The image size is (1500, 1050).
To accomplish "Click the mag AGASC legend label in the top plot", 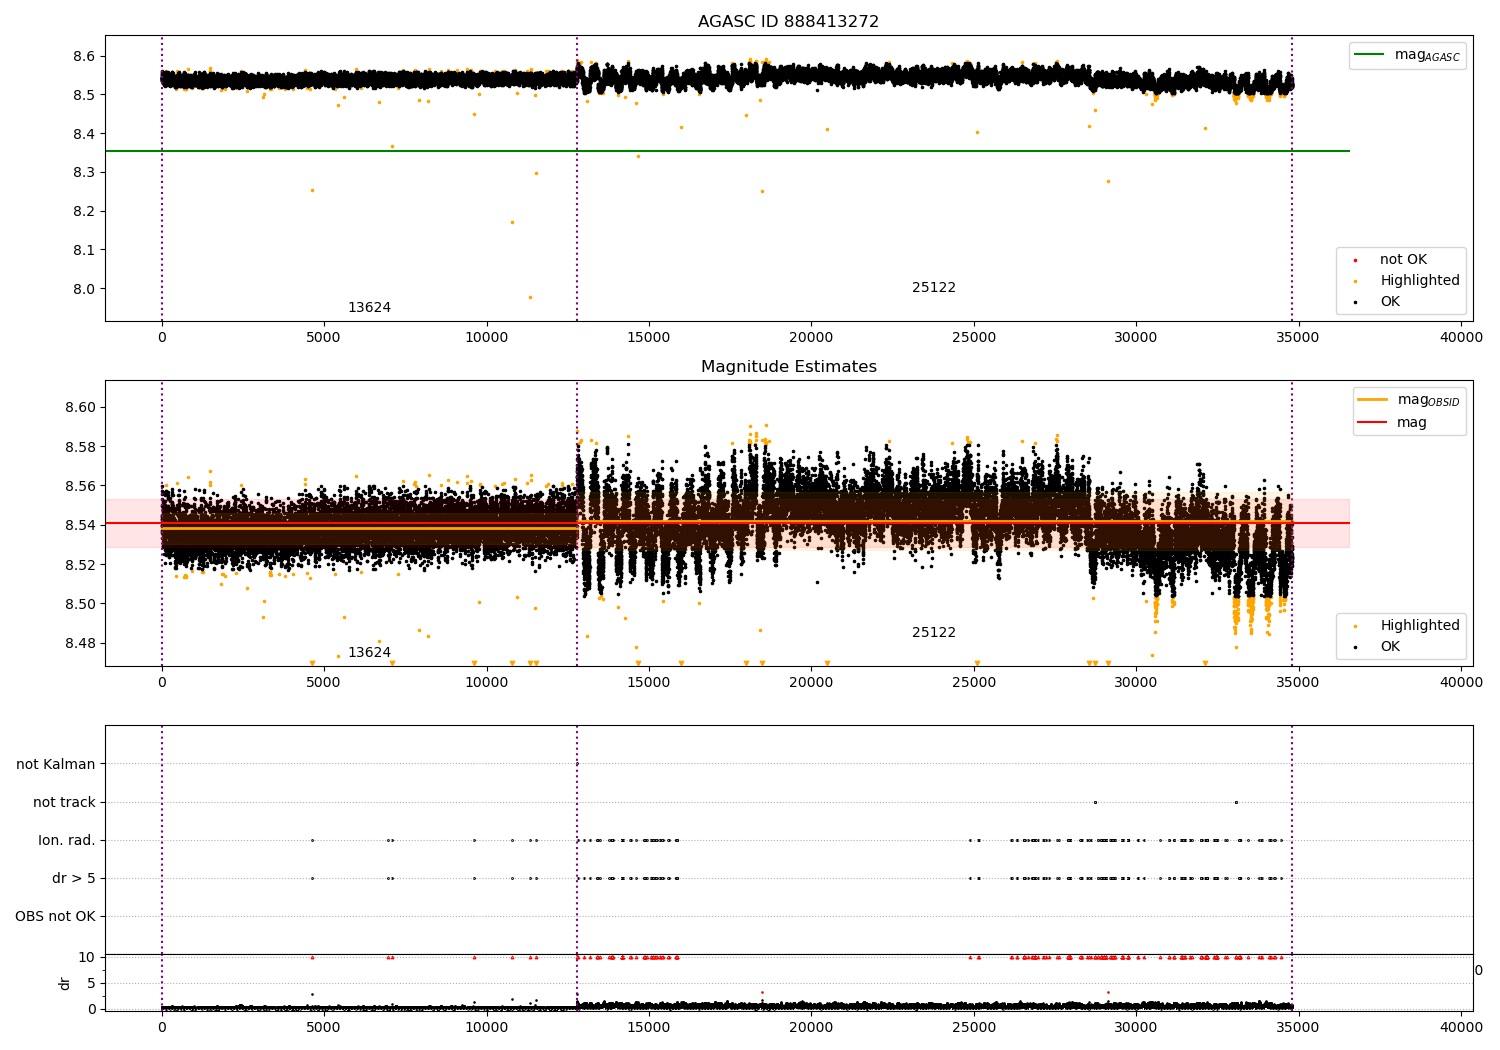I will pos(1427,55).
